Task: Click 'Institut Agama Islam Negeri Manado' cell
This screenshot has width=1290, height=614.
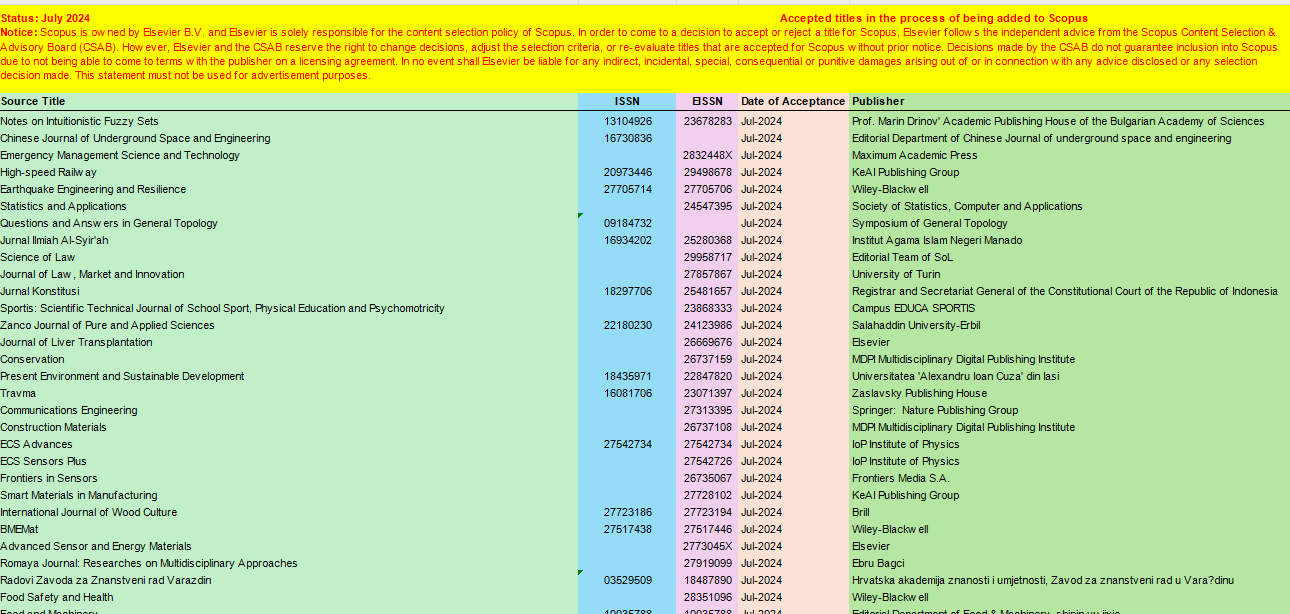Action: tap(1069, 240)
